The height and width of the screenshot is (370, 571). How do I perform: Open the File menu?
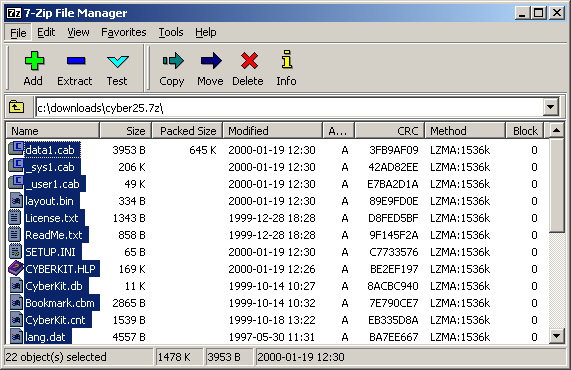[x=18, y=33]
